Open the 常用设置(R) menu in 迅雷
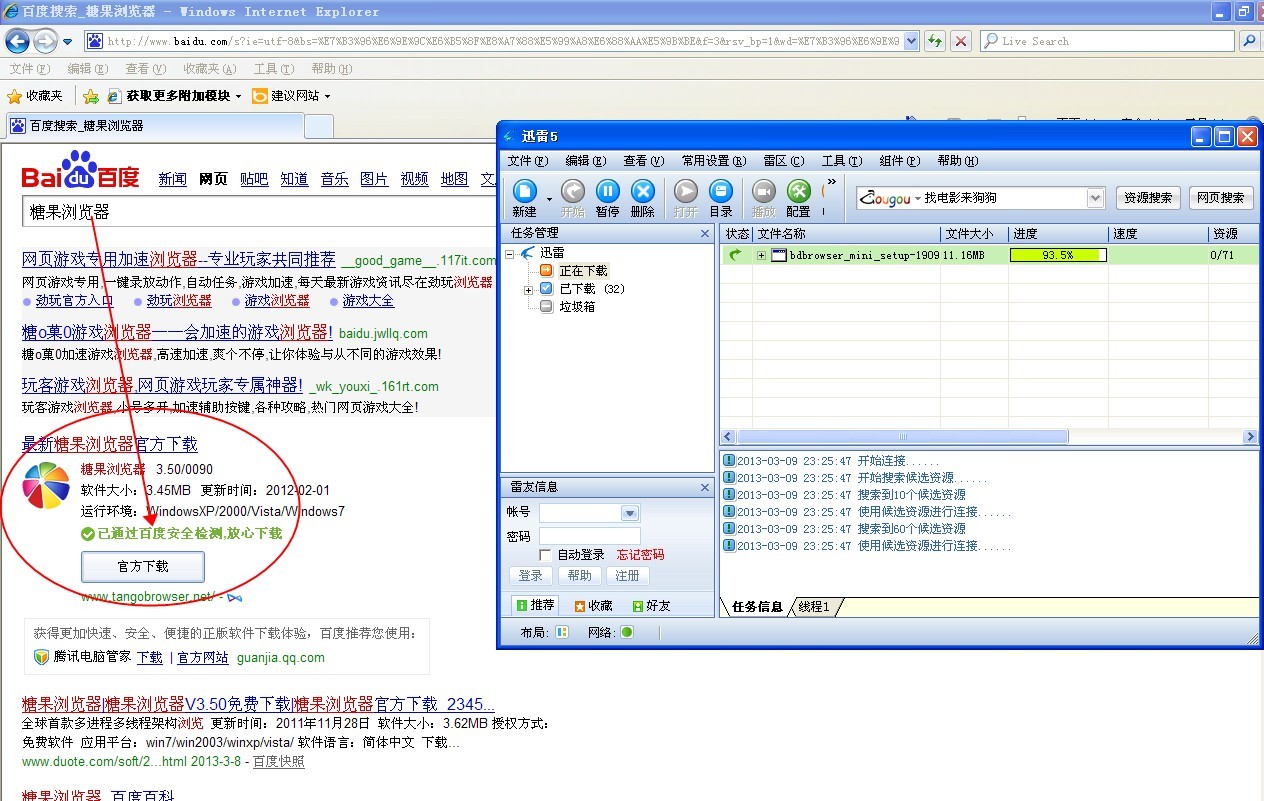The image size is (1264, 801). click(714, 161)
